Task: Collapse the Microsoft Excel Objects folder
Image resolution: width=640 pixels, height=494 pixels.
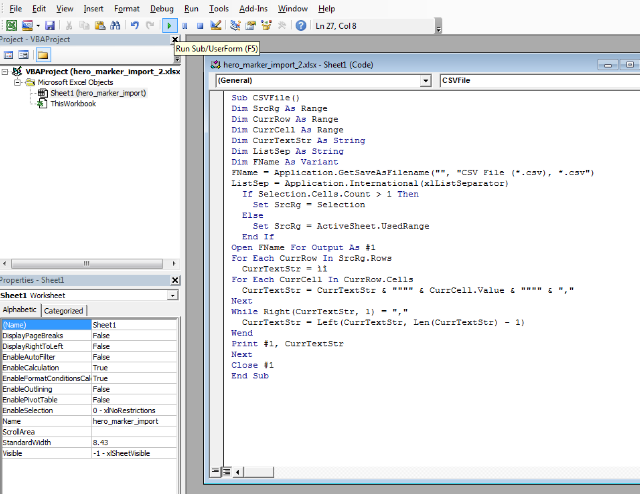Action: (17, 82)
